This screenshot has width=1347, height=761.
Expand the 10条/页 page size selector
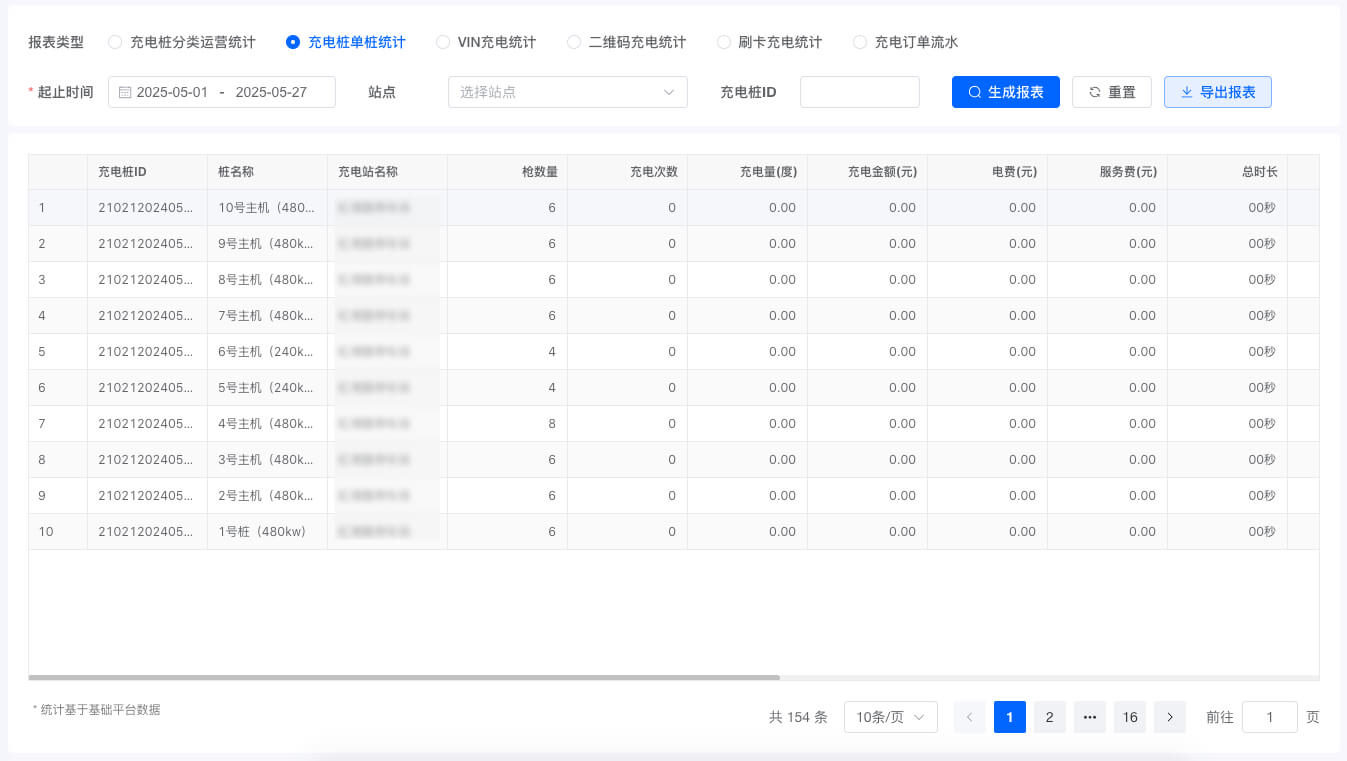click(x=890, y=717)
